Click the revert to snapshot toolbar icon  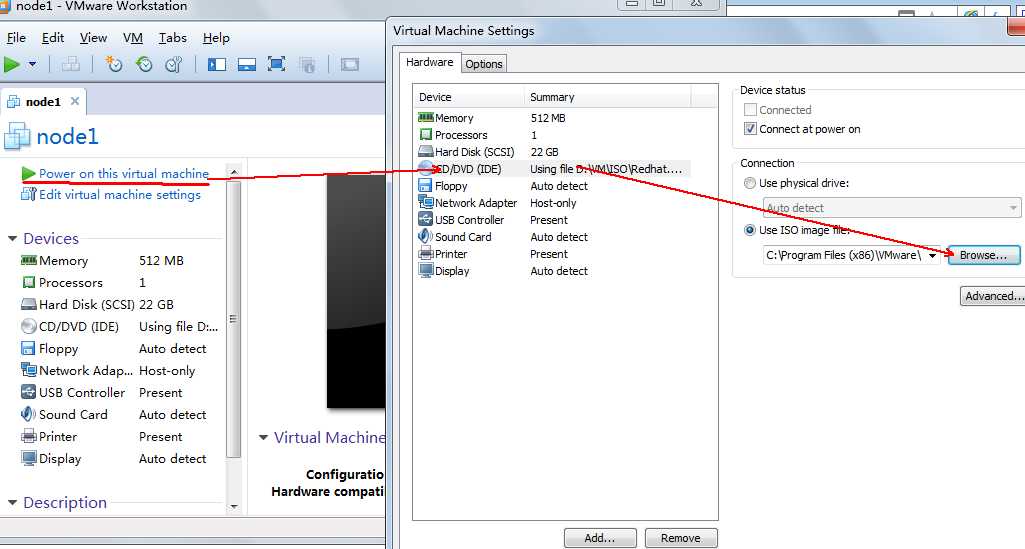click(144, 64)
